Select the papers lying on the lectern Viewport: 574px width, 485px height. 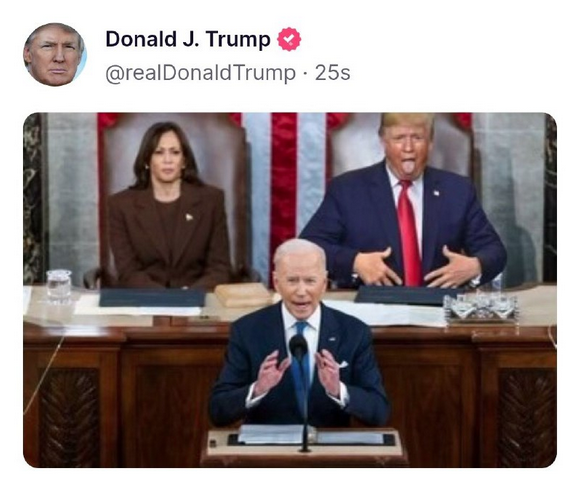click(x=311, y=434)
